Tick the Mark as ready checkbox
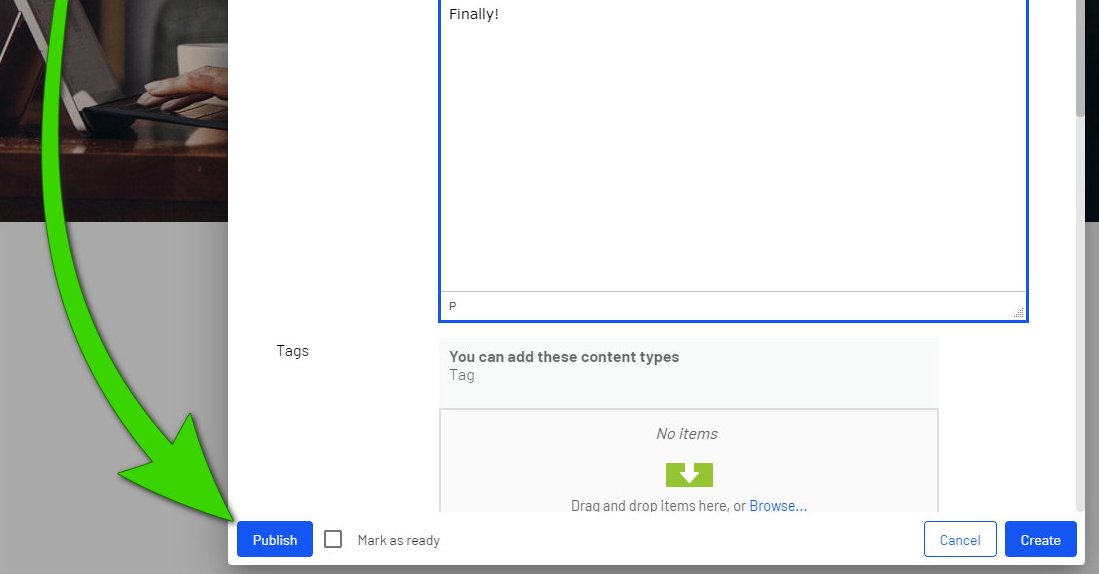This screenshot has height=574, width=1099. tap(333, 539)
